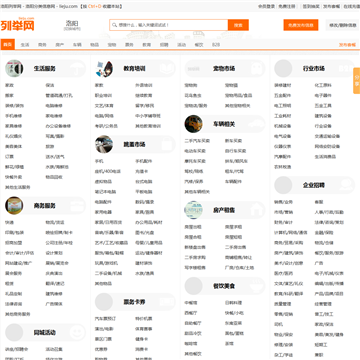
Task: Open the round thumbnail next to 商务服务
Action: 14,205
